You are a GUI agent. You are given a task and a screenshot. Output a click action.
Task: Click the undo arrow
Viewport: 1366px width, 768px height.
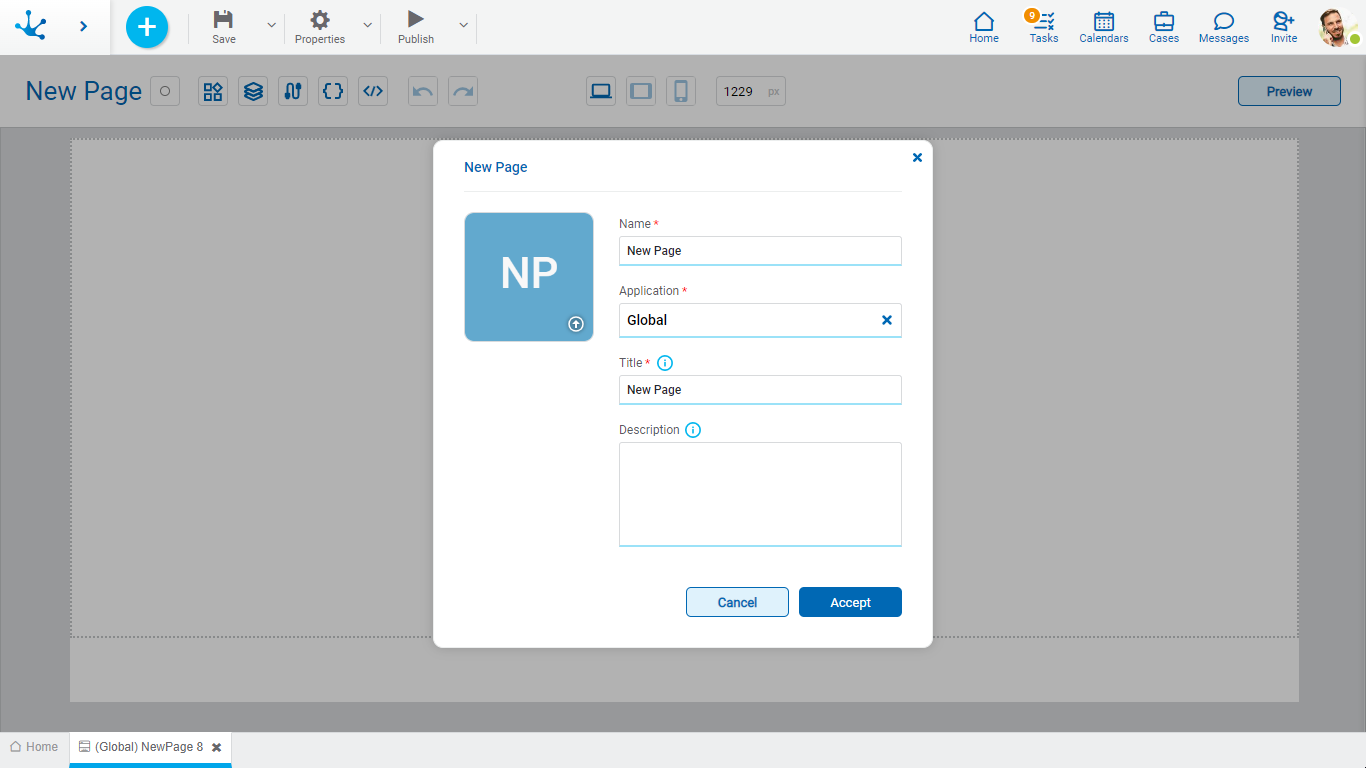point(423,91)
